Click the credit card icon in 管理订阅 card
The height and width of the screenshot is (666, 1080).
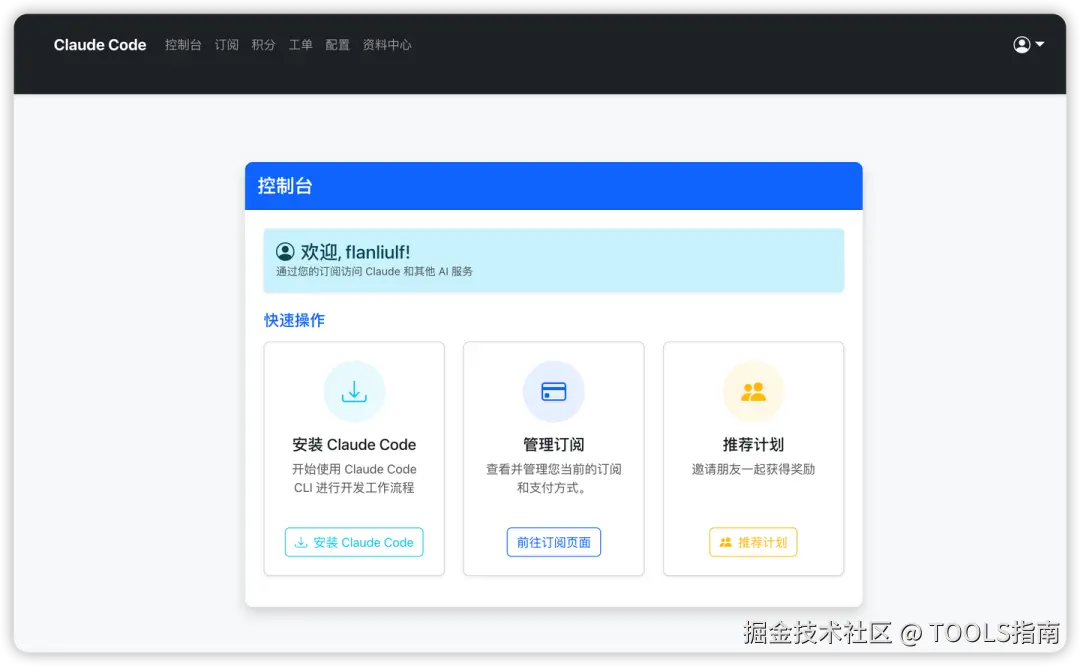coord(554,391)
